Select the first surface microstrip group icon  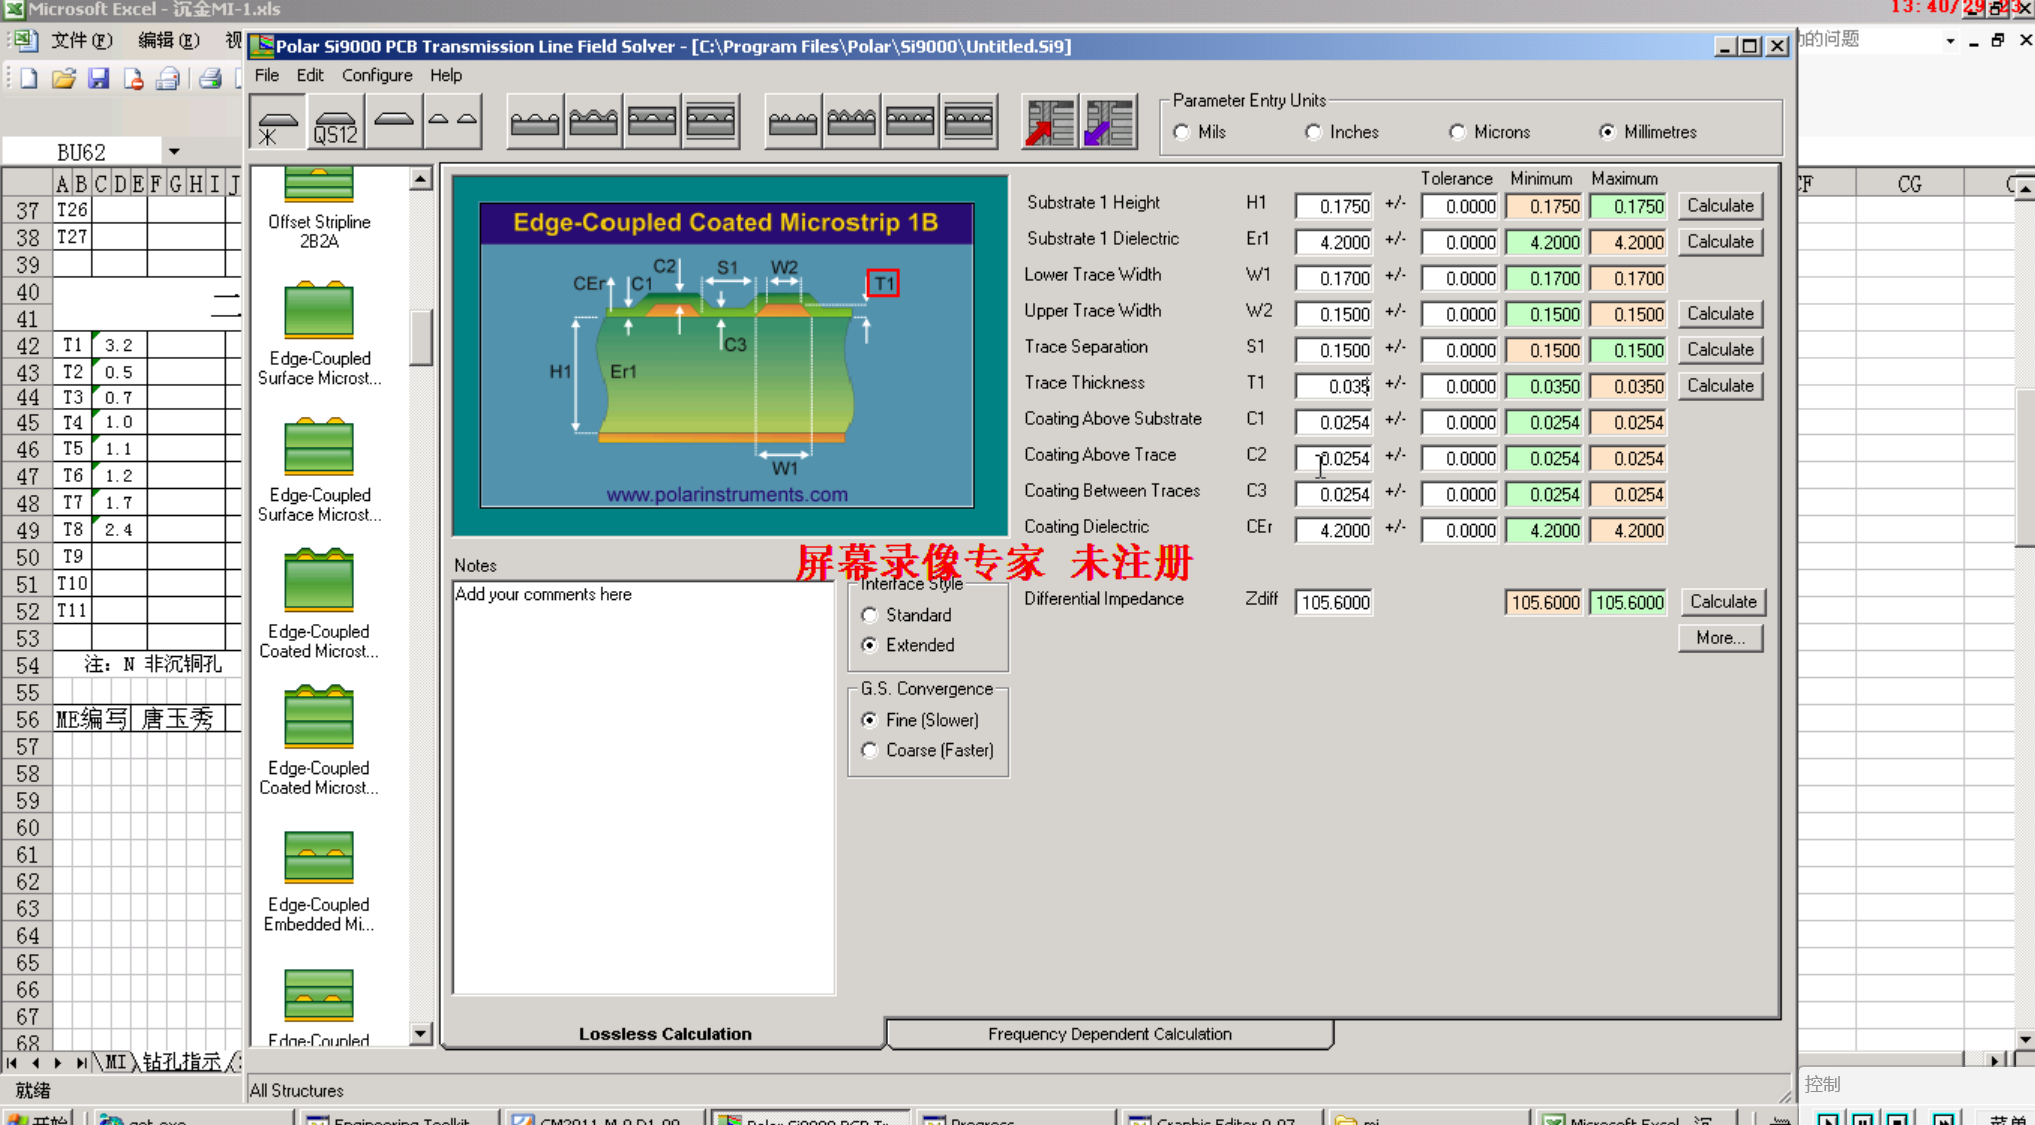tap(535, 123)
